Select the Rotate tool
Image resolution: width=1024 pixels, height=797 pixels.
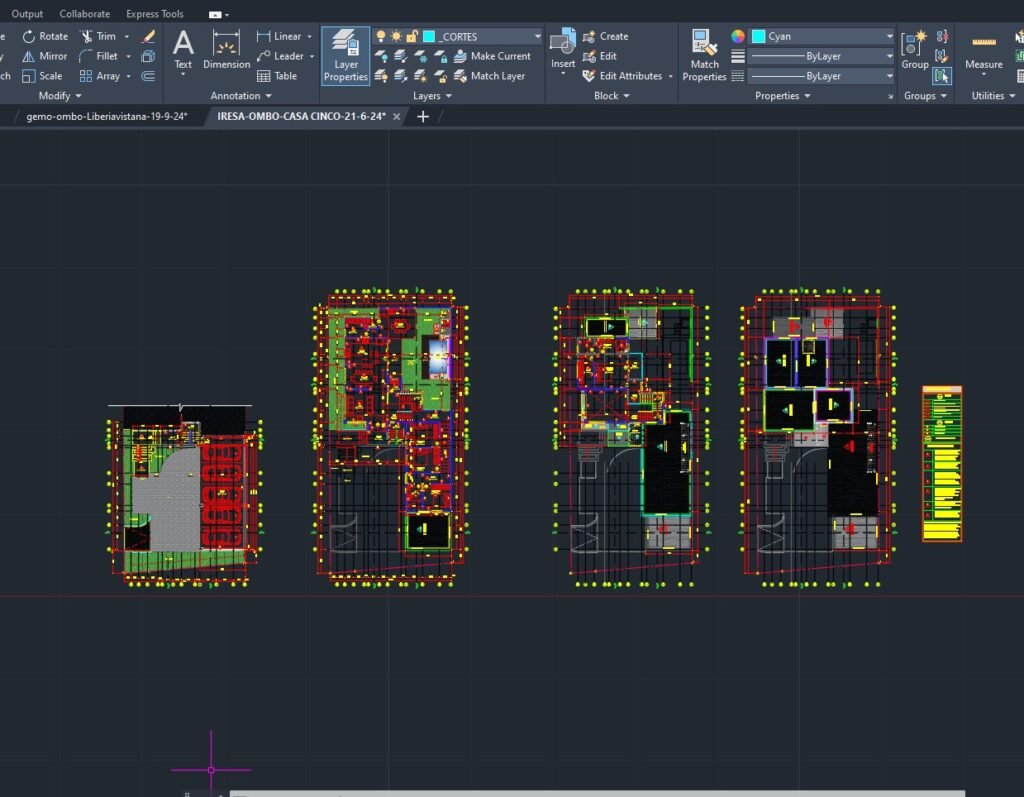point(45,36)
